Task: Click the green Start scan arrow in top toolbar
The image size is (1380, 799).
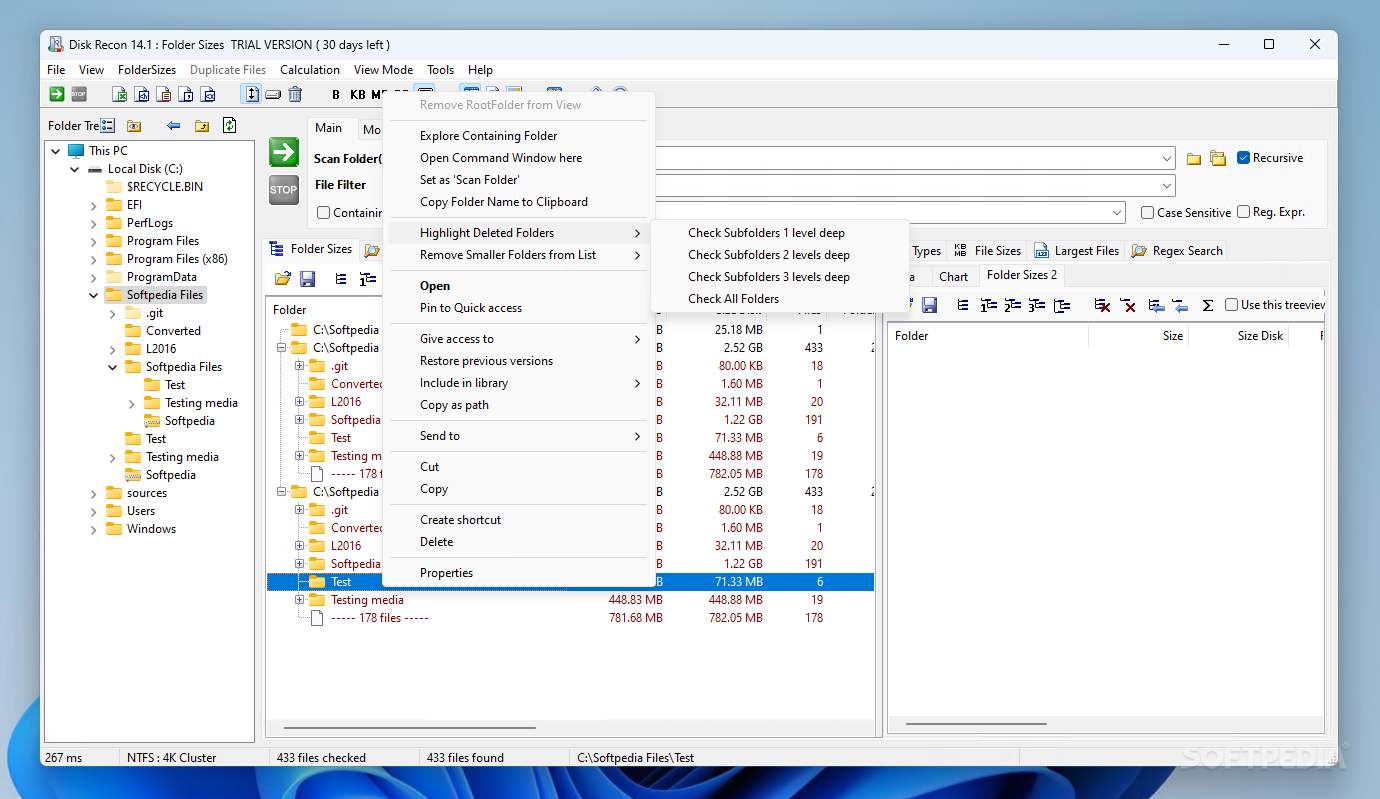Action: pos(57,94)
